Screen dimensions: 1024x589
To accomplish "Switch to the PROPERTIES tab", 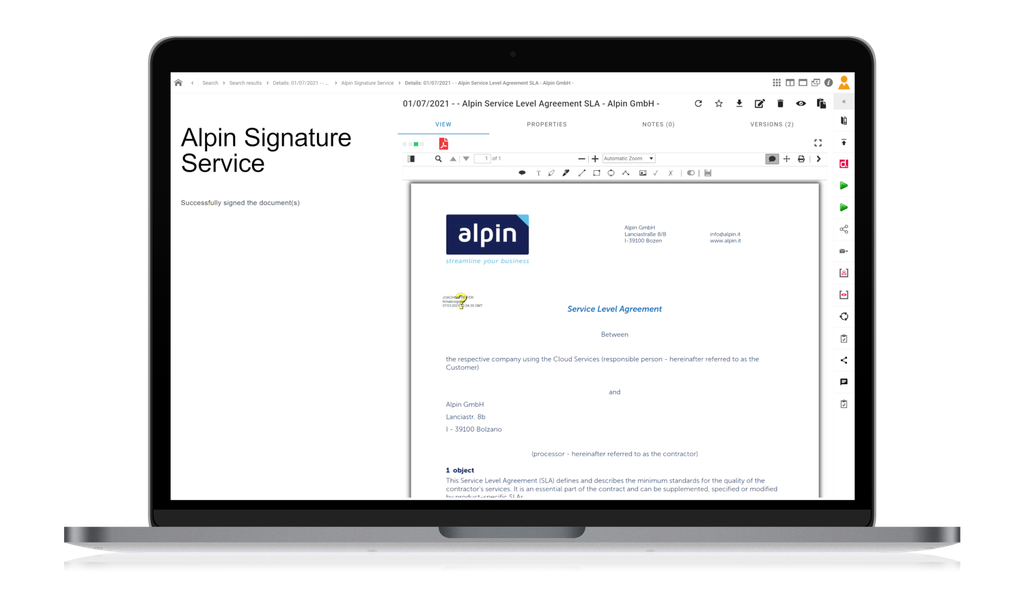I will 547,124.
